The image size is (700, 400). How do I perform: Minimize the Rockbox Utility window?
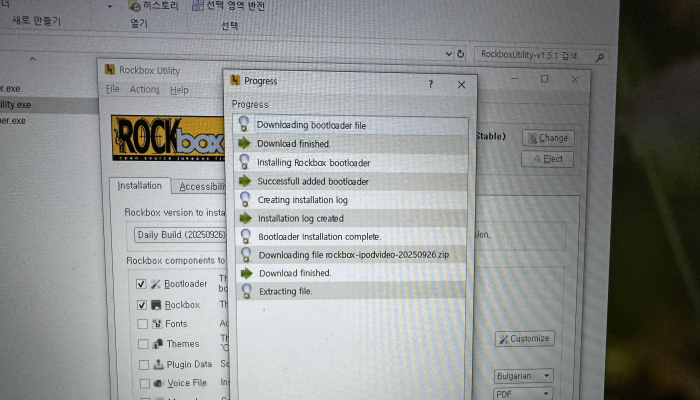click(514, 79)
